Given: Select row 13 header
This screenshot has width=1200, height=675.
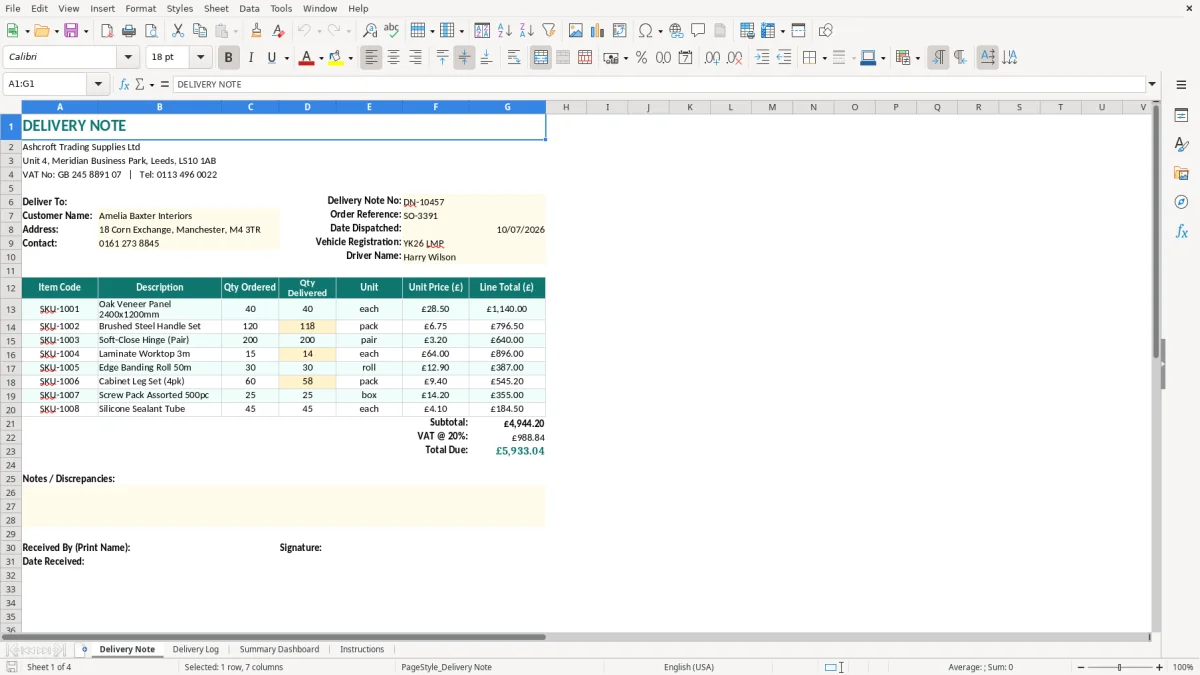Looking at the screenshot, I should tap(11, 309).
